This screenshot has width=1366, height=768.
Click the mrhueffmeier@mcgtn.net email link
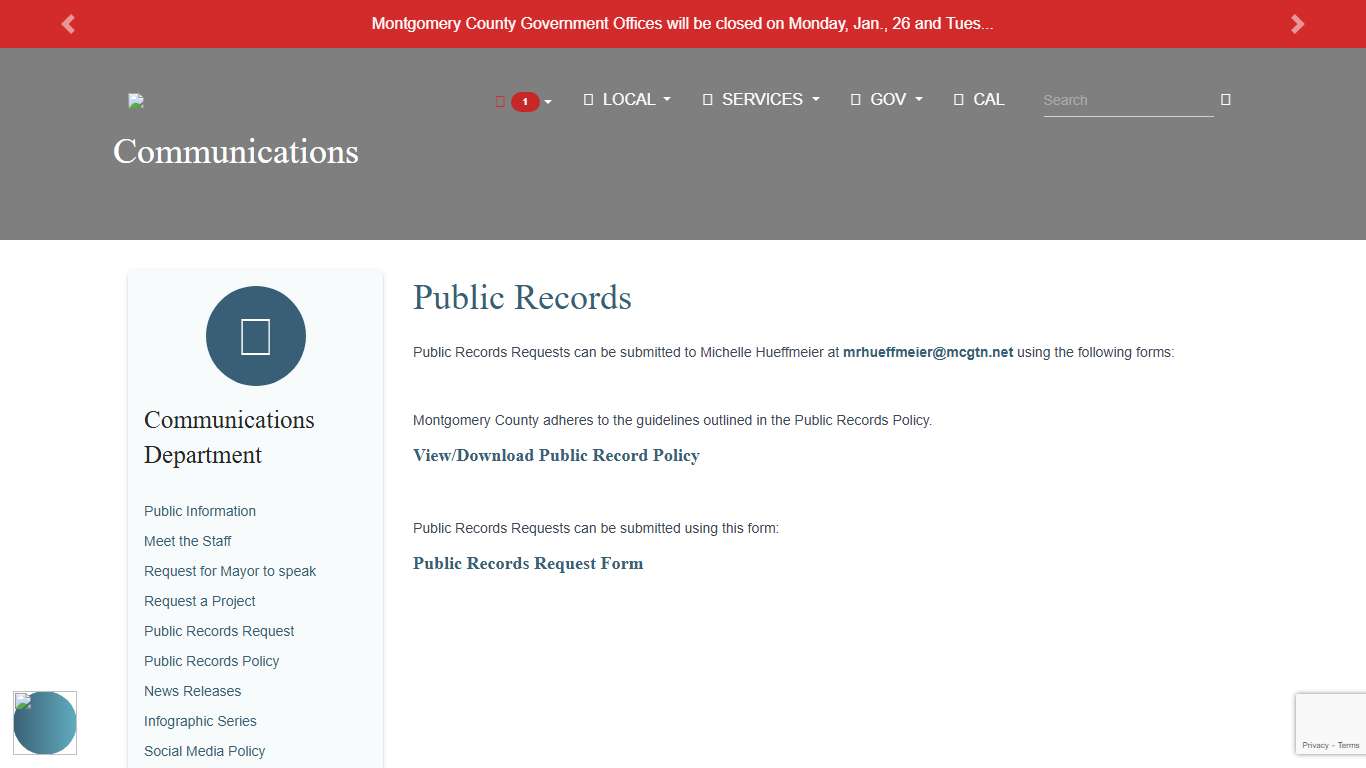(x=928, y=353)
